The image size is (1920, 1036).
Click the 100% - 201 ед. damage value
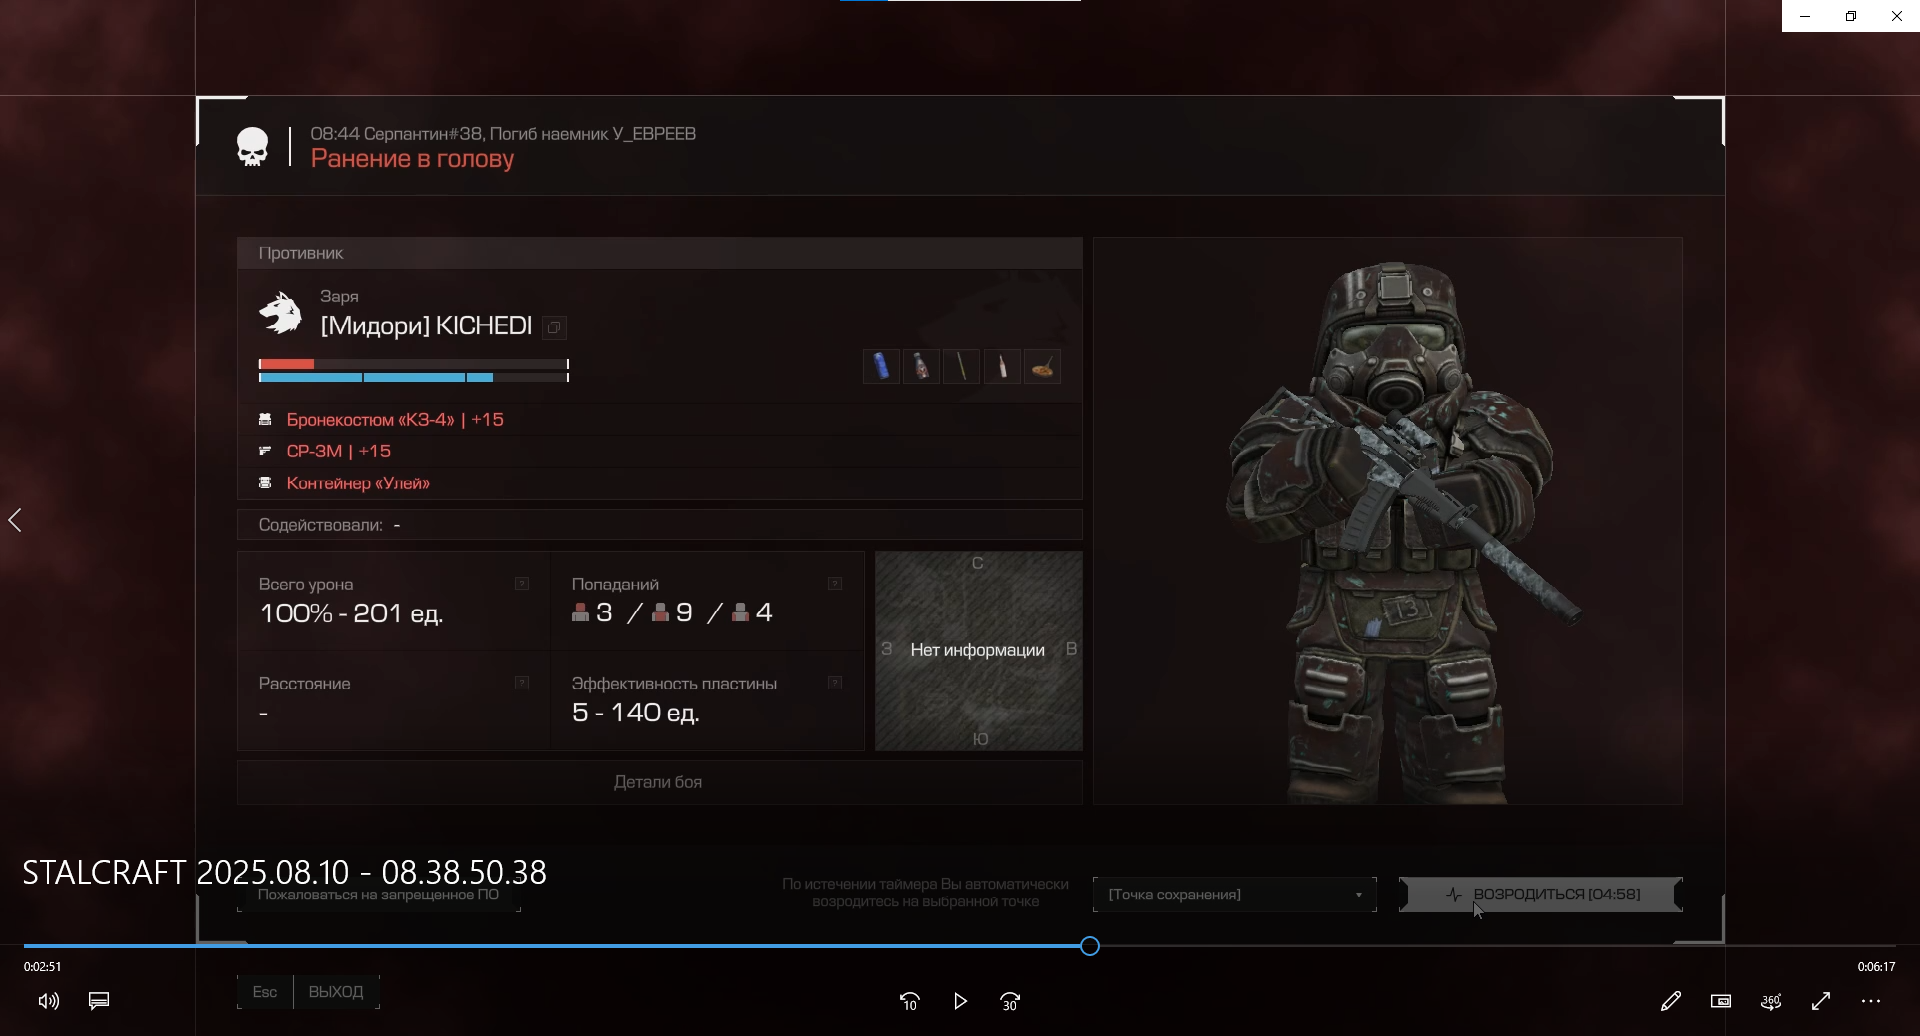pos(351,613)
